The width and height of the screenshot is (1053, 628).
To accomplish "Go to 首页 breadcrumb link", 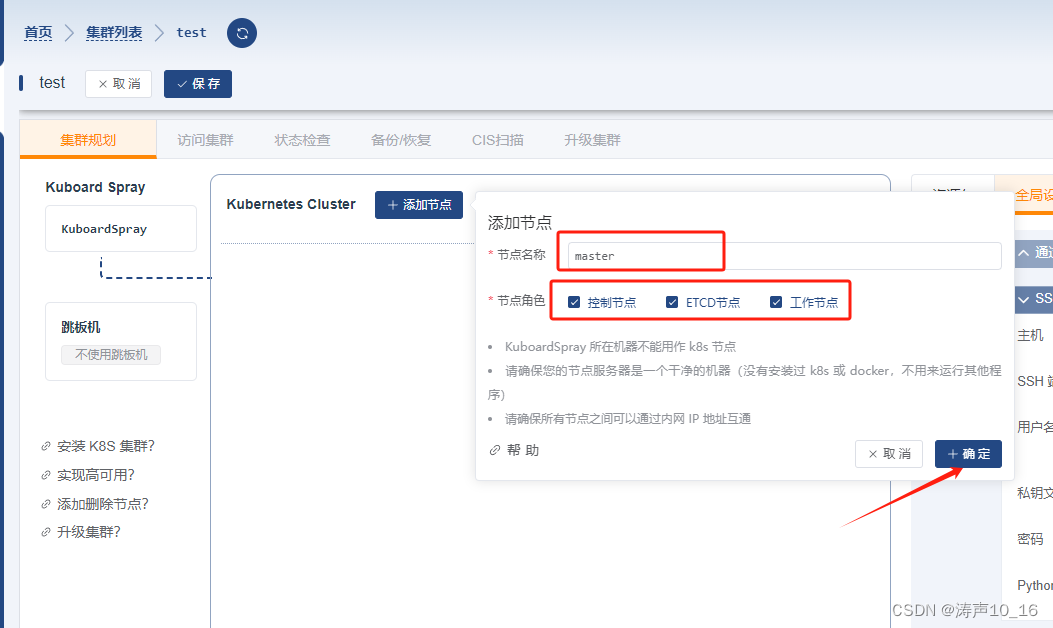I will [x=38, y=32].
